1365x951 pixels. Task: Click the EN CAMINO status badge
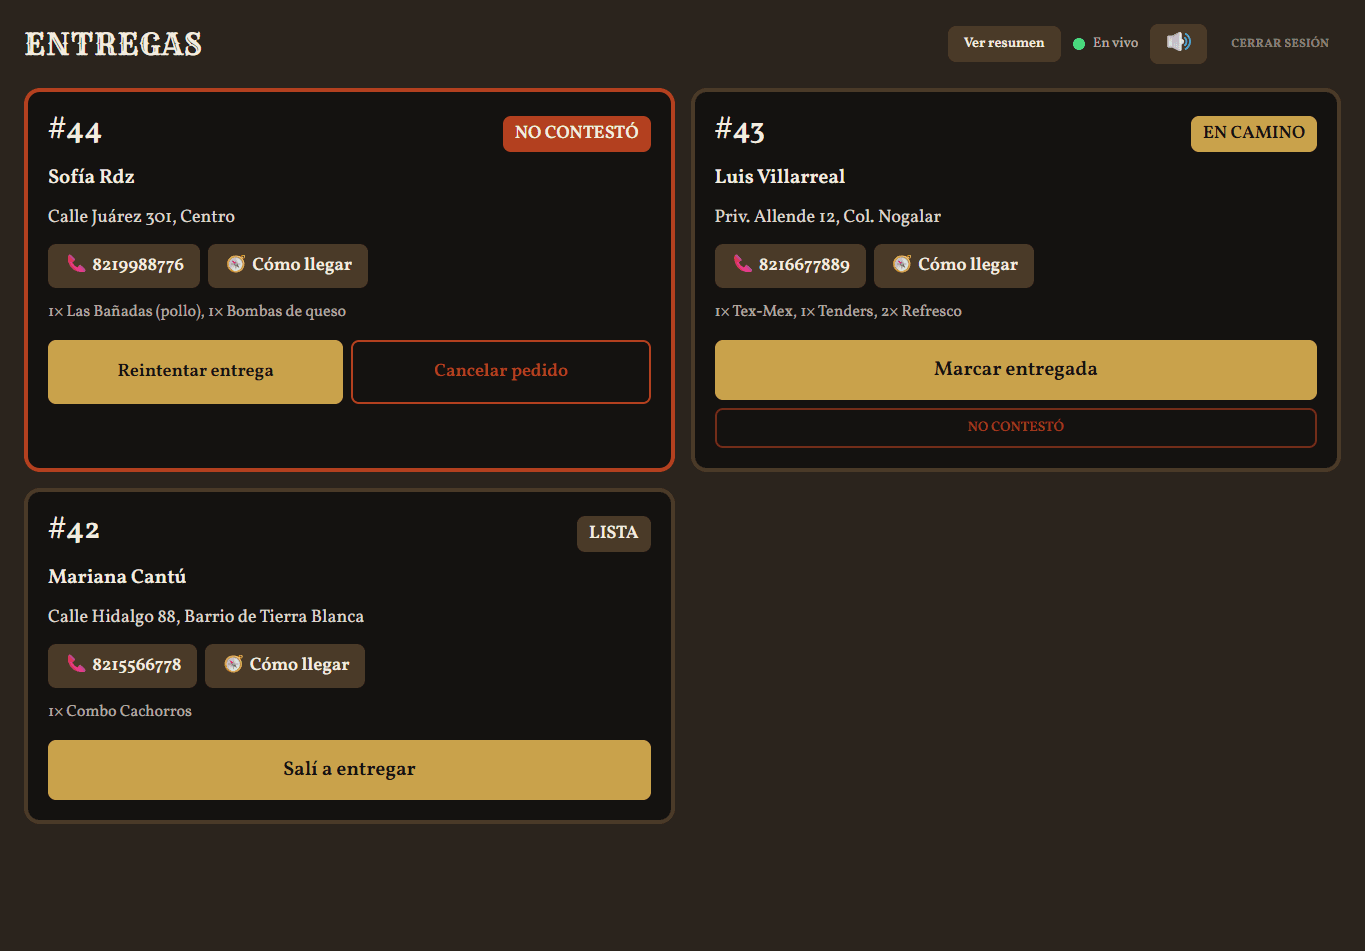pos(1254,133)
